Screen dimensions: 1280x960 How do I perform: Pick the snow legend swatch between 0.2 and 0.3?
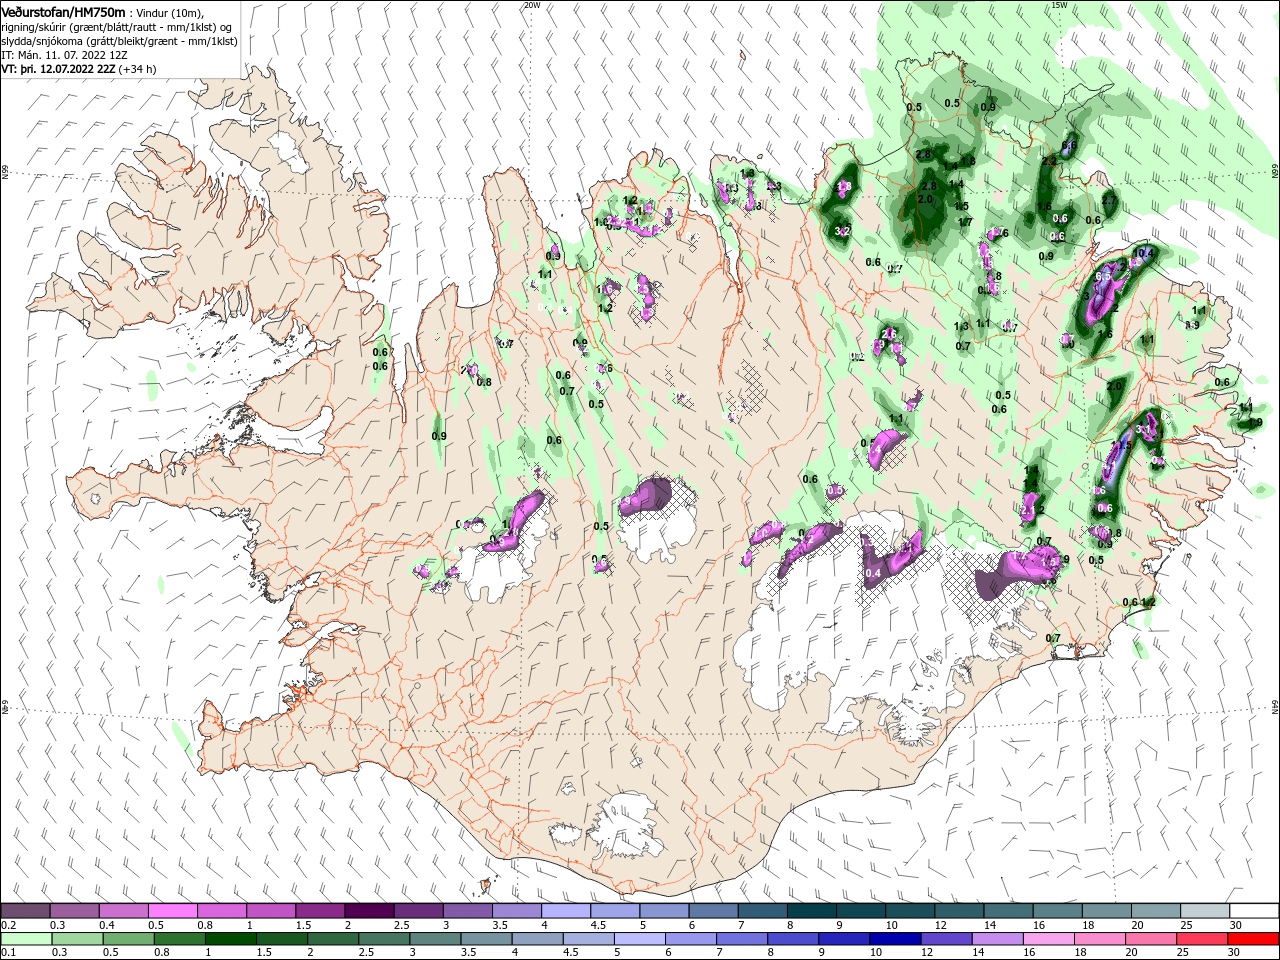[x=25, y=911]
